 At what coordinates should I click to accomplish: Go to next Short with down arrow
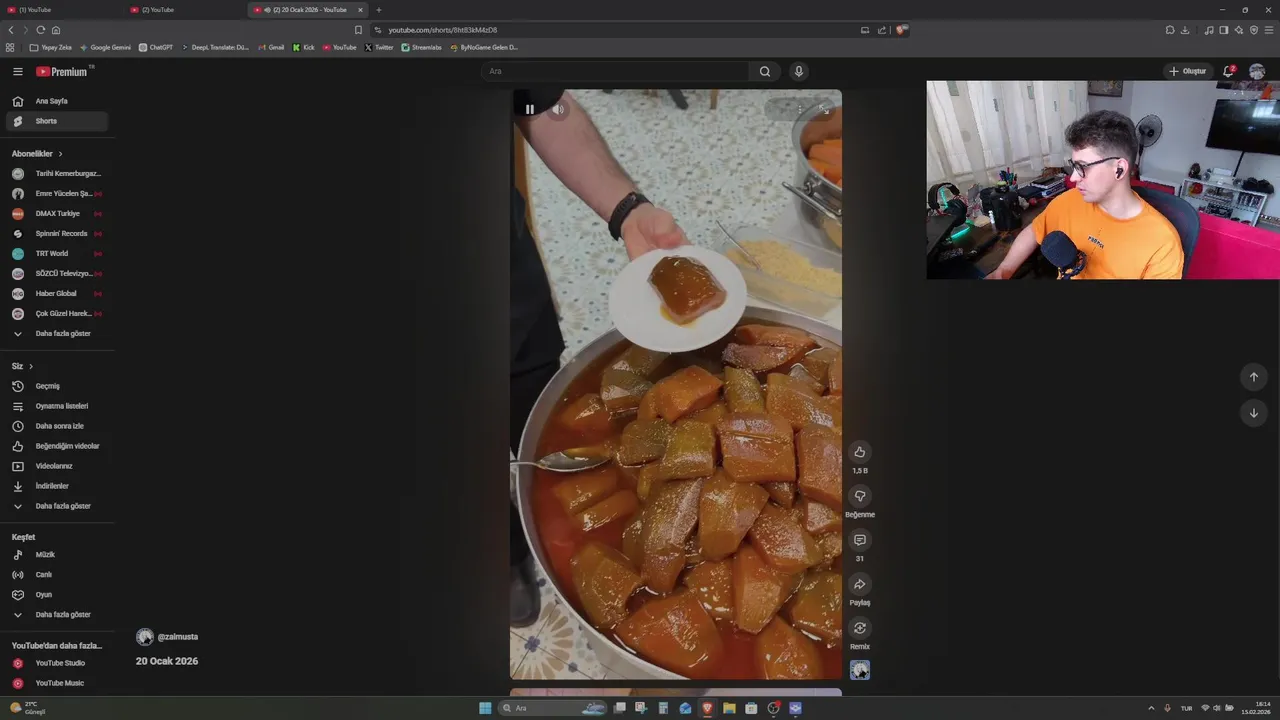coord(1254,413)
